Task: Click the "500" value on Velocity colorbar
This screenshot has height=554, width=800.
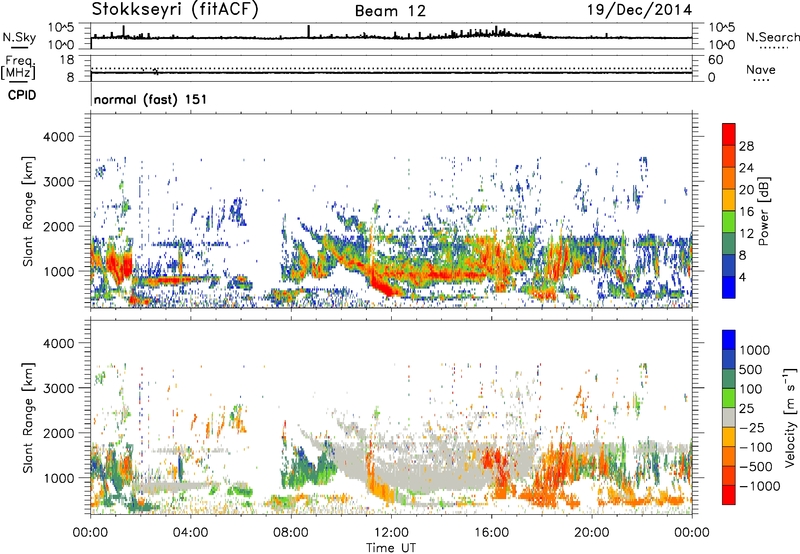Action: tap(751, 369)
